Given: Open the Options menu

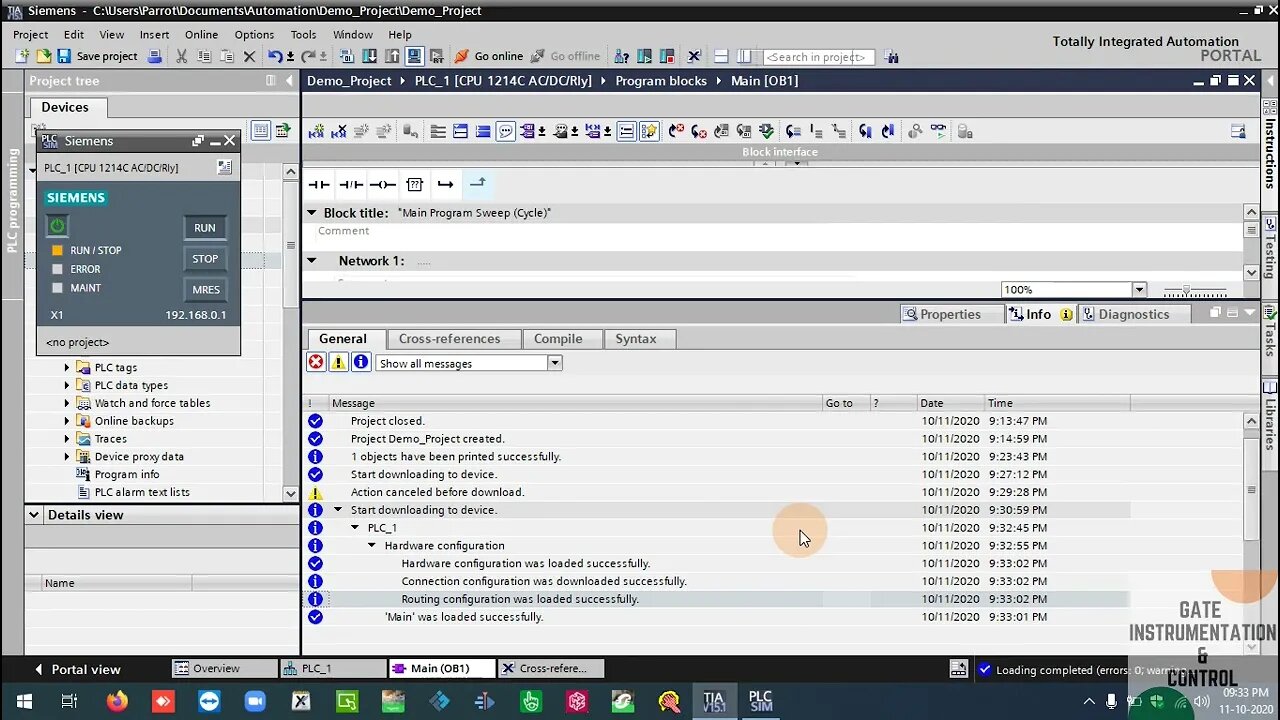Looking at the screenshot, I should (254, 34).
